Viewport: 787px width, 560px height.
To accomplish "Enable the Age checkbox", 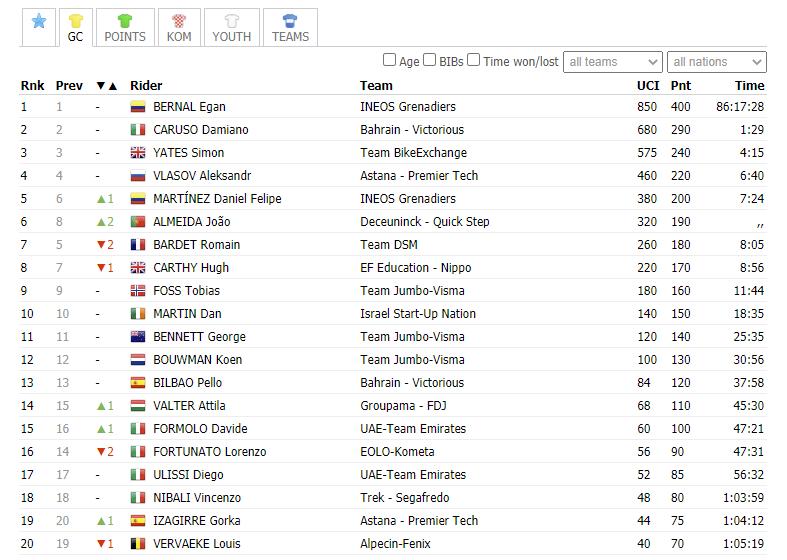I will click(x=389, y=60).
